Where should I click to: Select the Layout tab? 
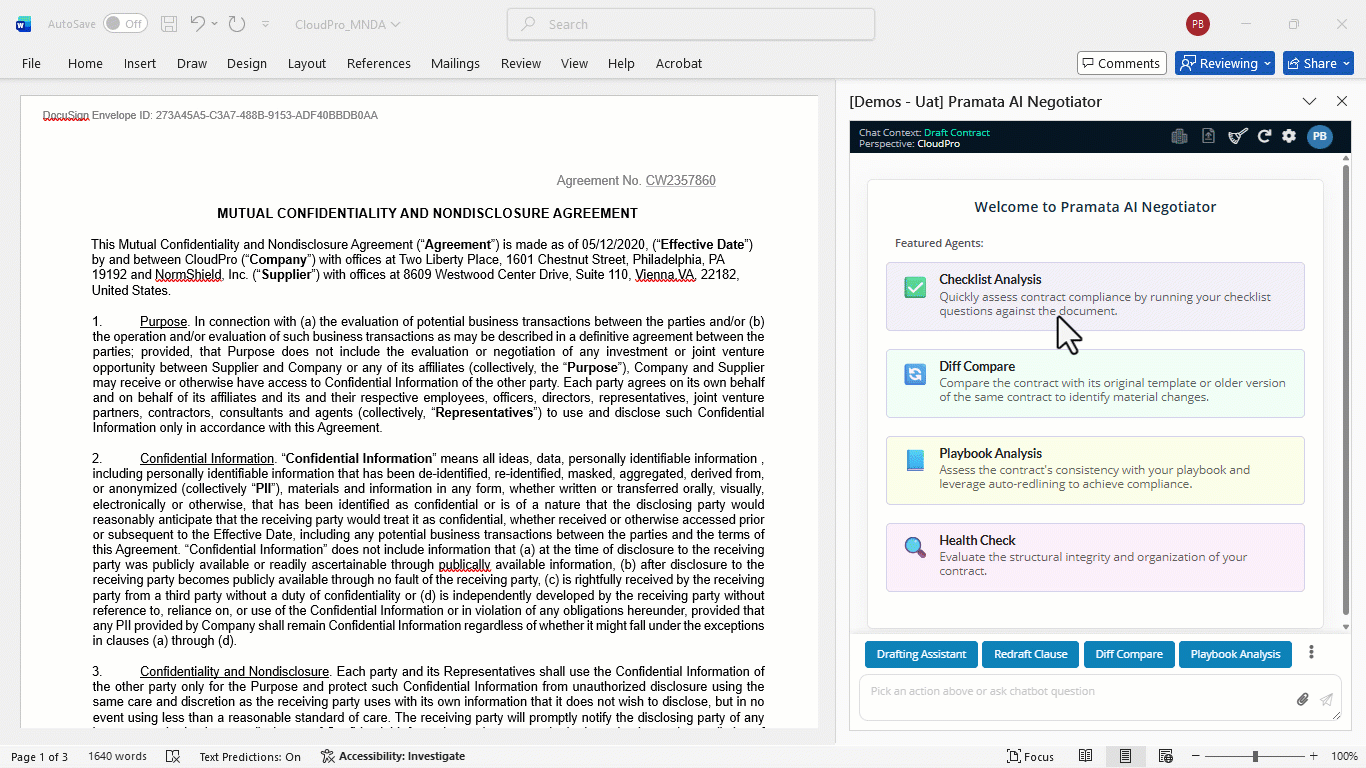(x=307, y=63)
